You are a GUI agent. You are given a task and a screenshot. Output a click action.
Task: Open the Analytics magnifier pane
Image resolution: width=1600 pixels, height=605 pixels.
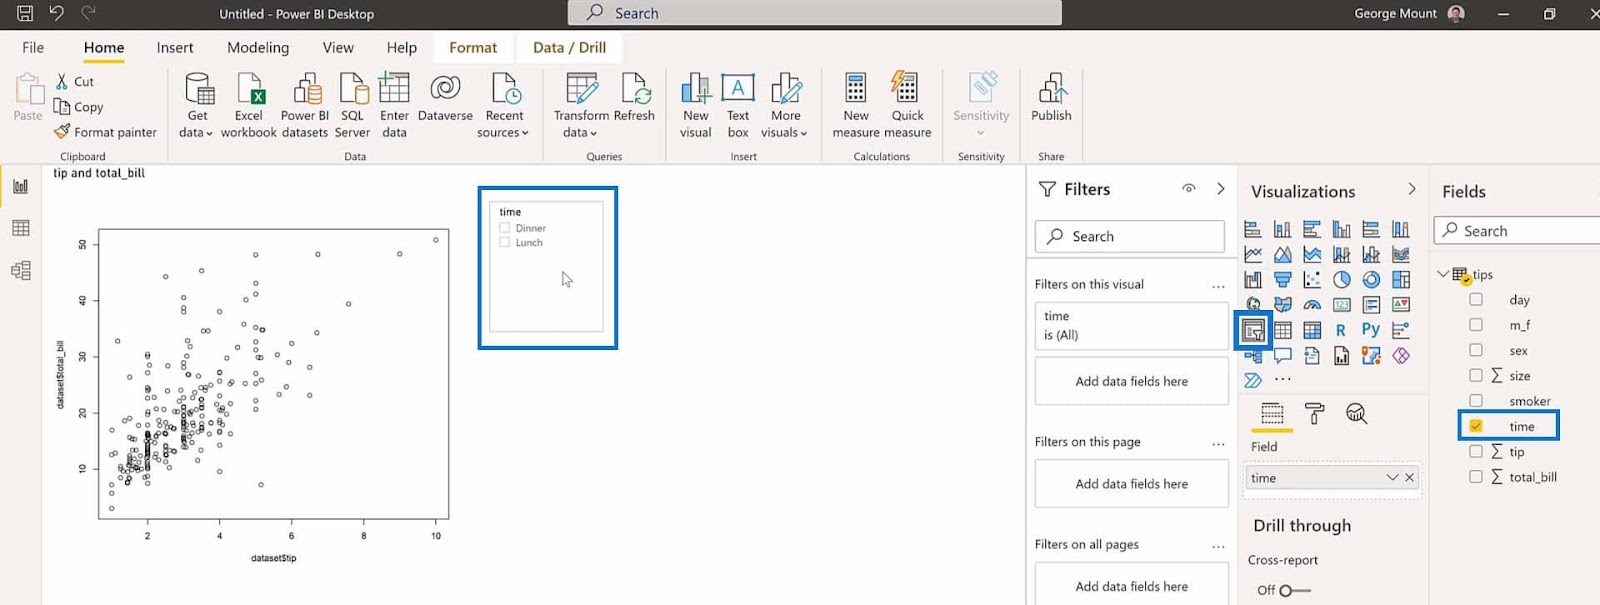pyautogui.click(x=1356, y=413)
